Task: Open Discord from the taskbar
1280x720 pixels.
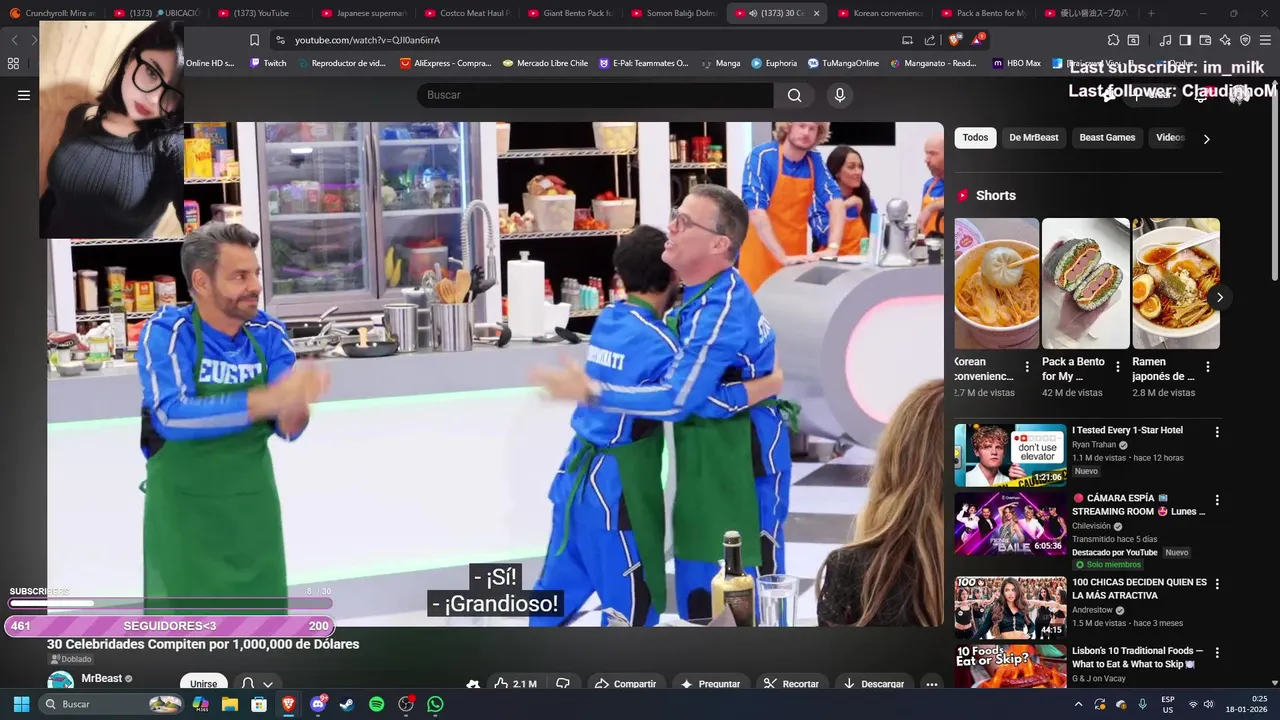Action: pyautogui.click(x=318, y=704)
